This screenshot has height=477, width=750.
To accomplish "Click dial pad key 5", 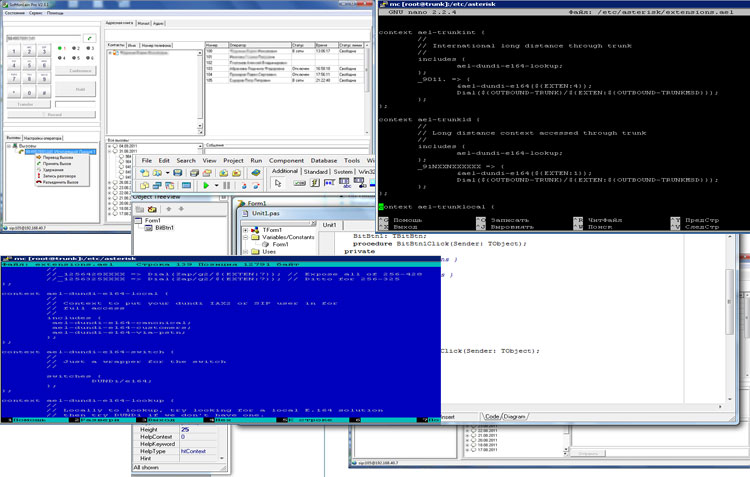I will click(x=29, y=64).
